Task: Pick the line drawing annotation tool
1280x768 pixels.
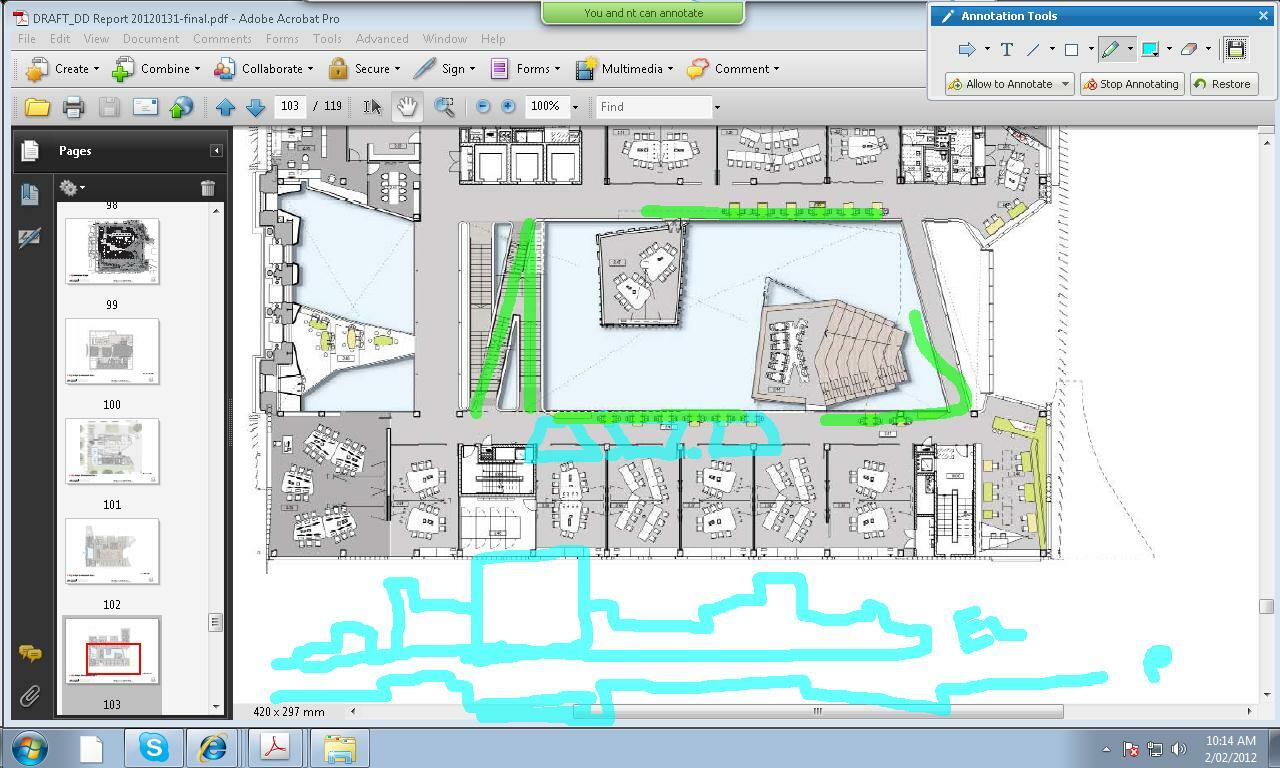Action: [1033, 49]
